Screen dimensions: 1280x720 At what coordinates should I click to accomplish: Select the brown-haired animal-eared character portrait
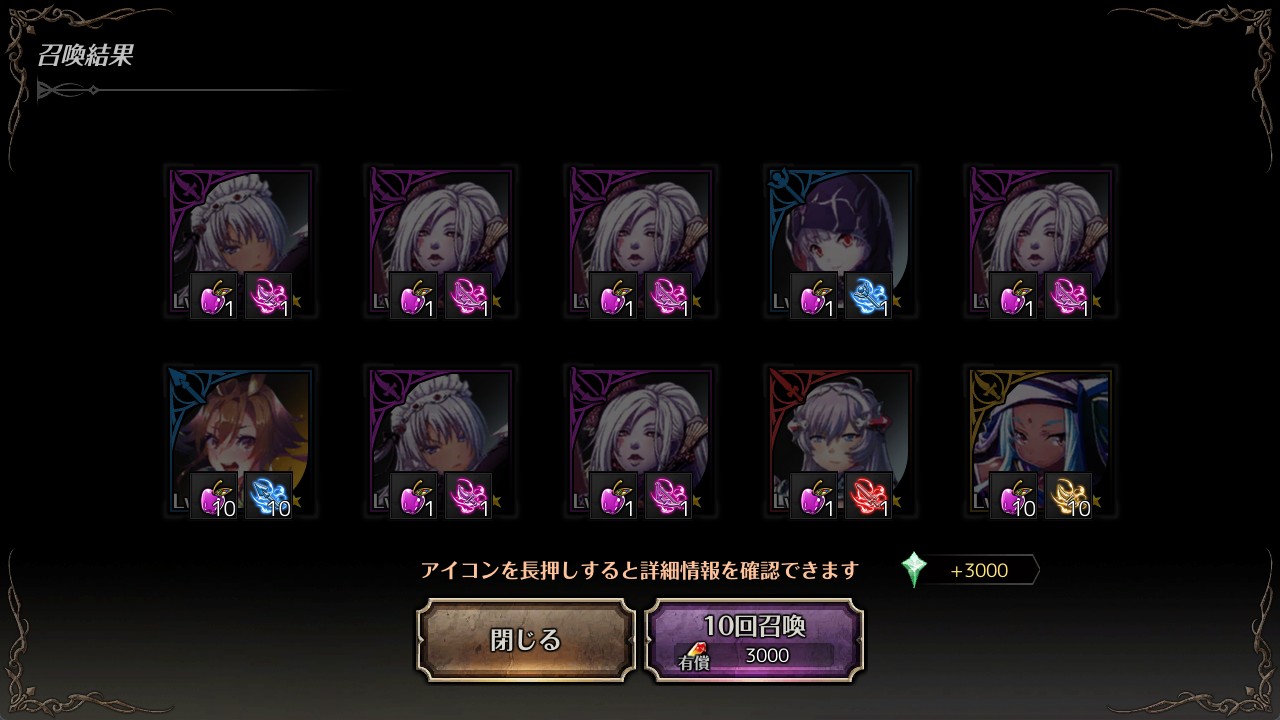coord(241,442)
